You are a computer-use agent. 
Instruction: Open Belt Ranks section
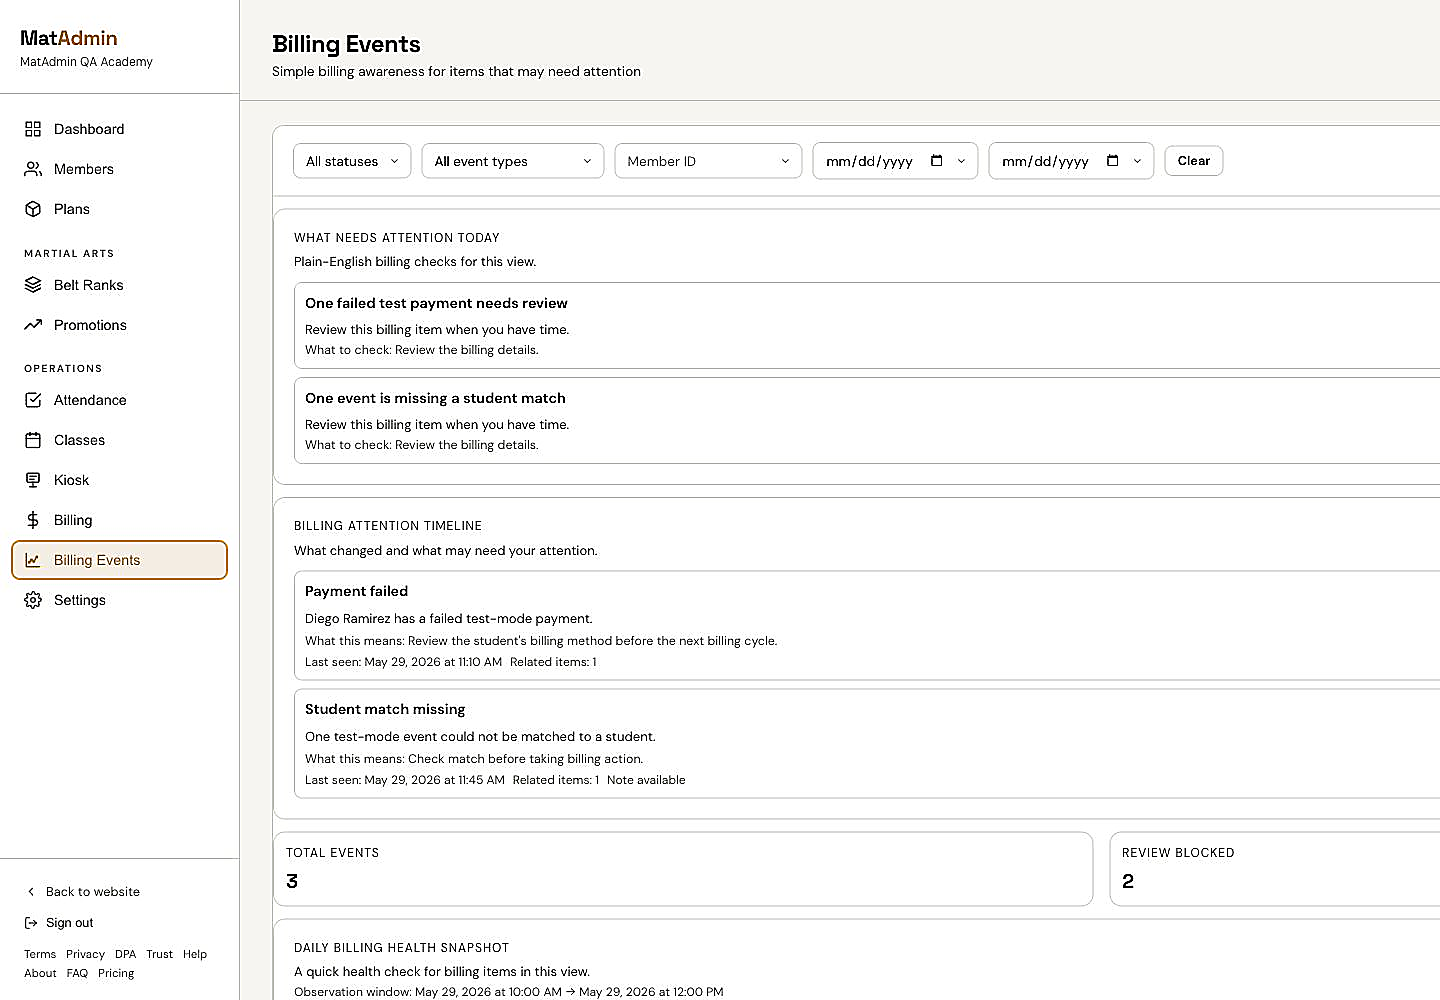coord(120,285)
